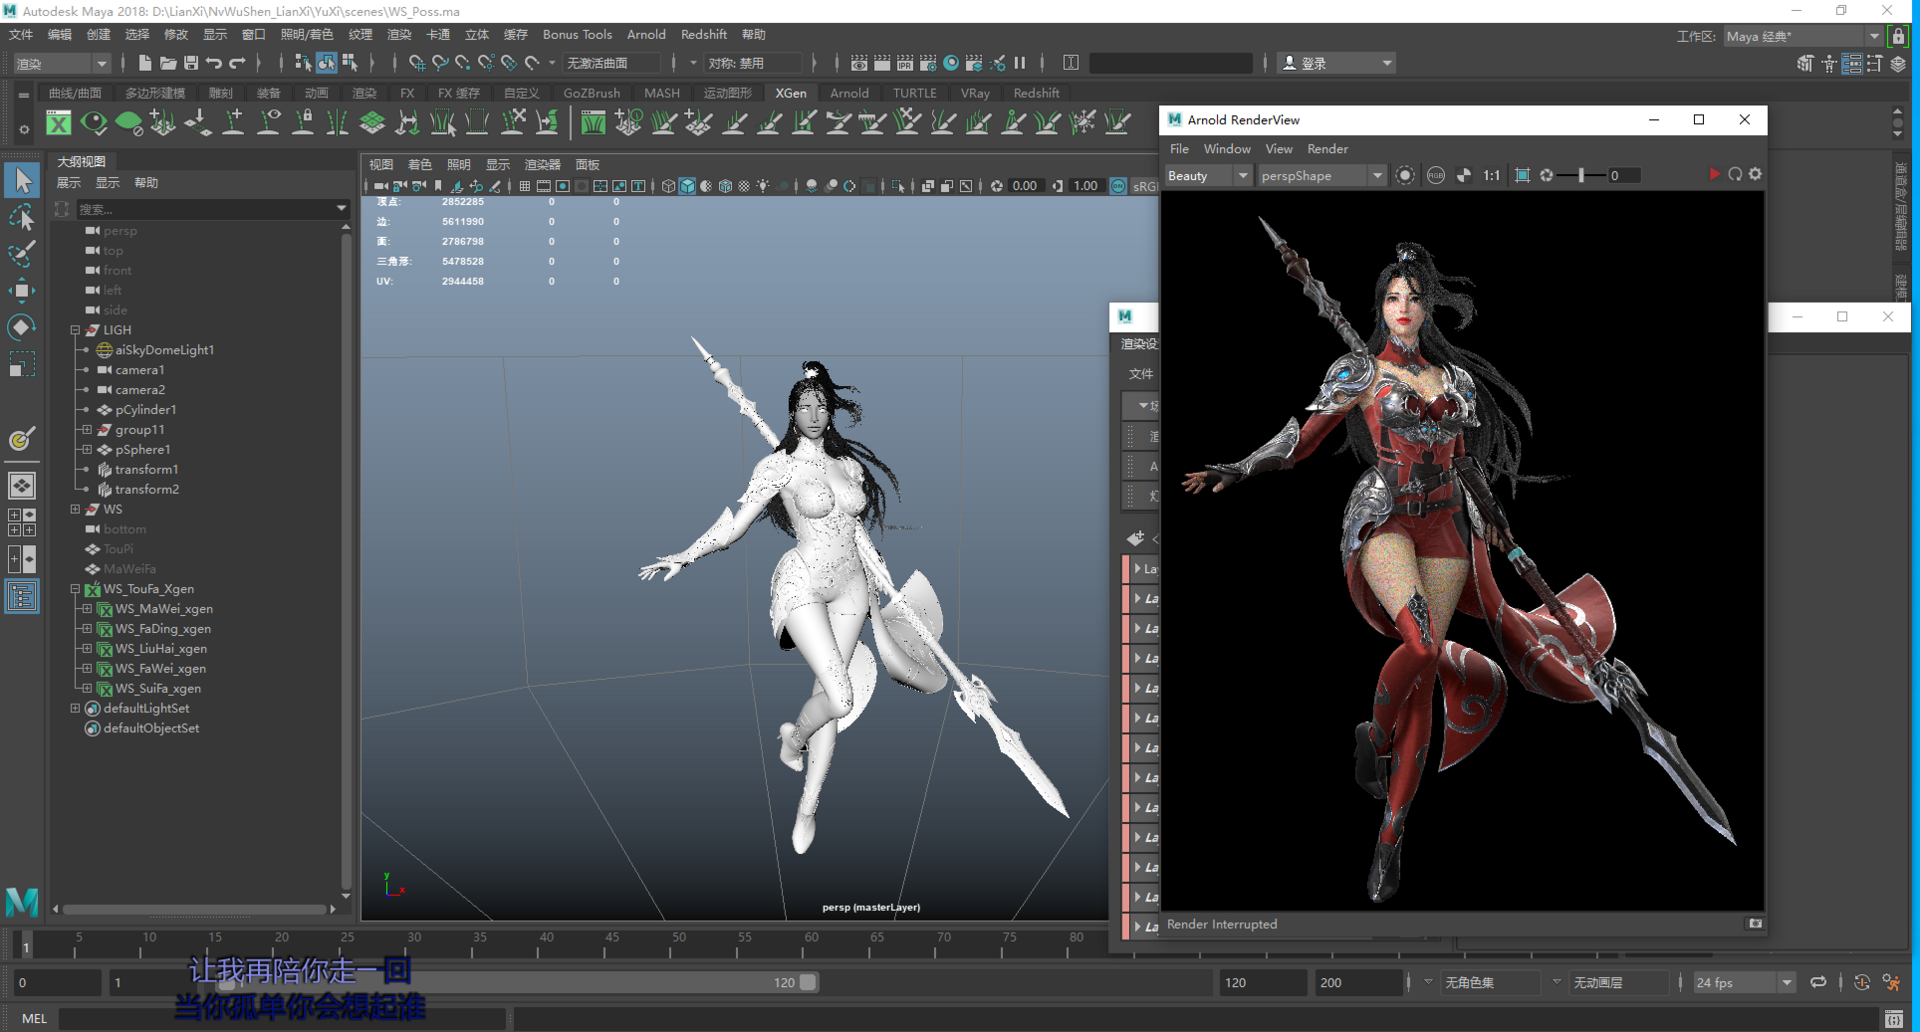Switch to the Arnold shelf tab
Viewport: 1920px width, 1032px height.
click(849, 93)
